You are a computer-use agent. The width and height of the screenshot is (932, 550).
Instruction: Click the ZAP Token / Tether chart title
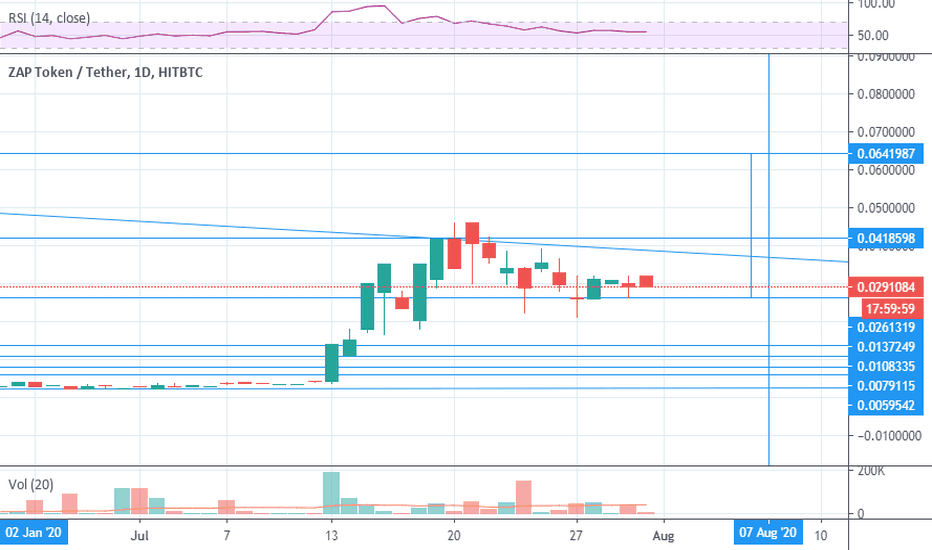pyautogui.click(x=105, y=73)
